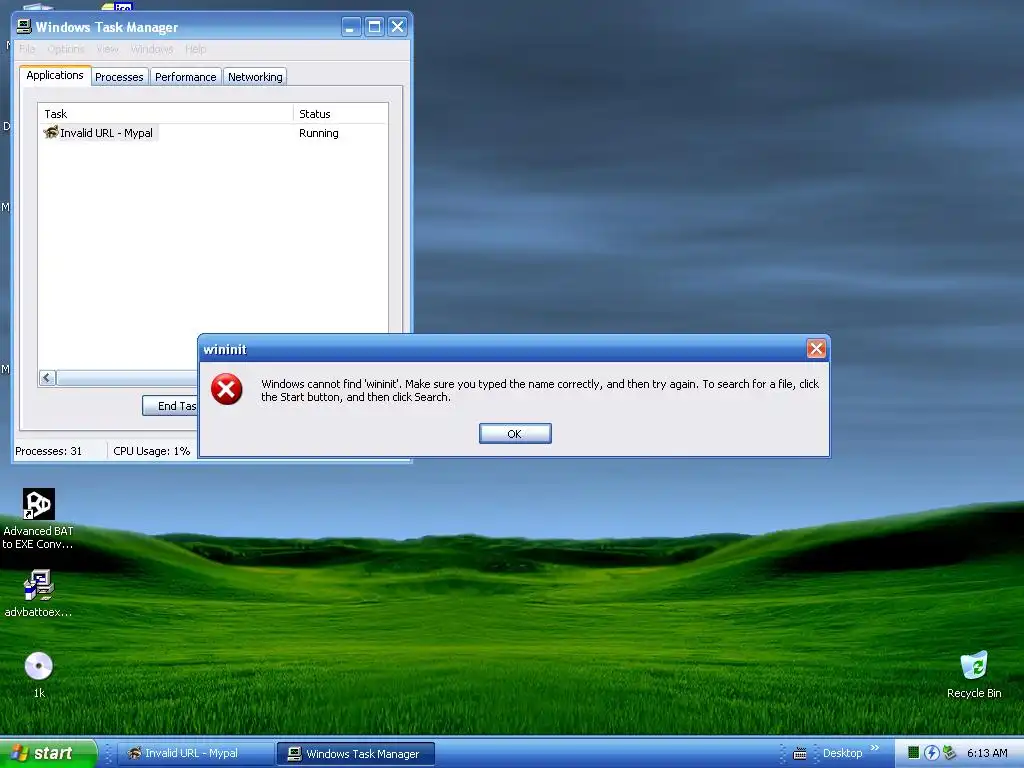Click the Windows Task Manager taskbar button

tap(356, 754)
